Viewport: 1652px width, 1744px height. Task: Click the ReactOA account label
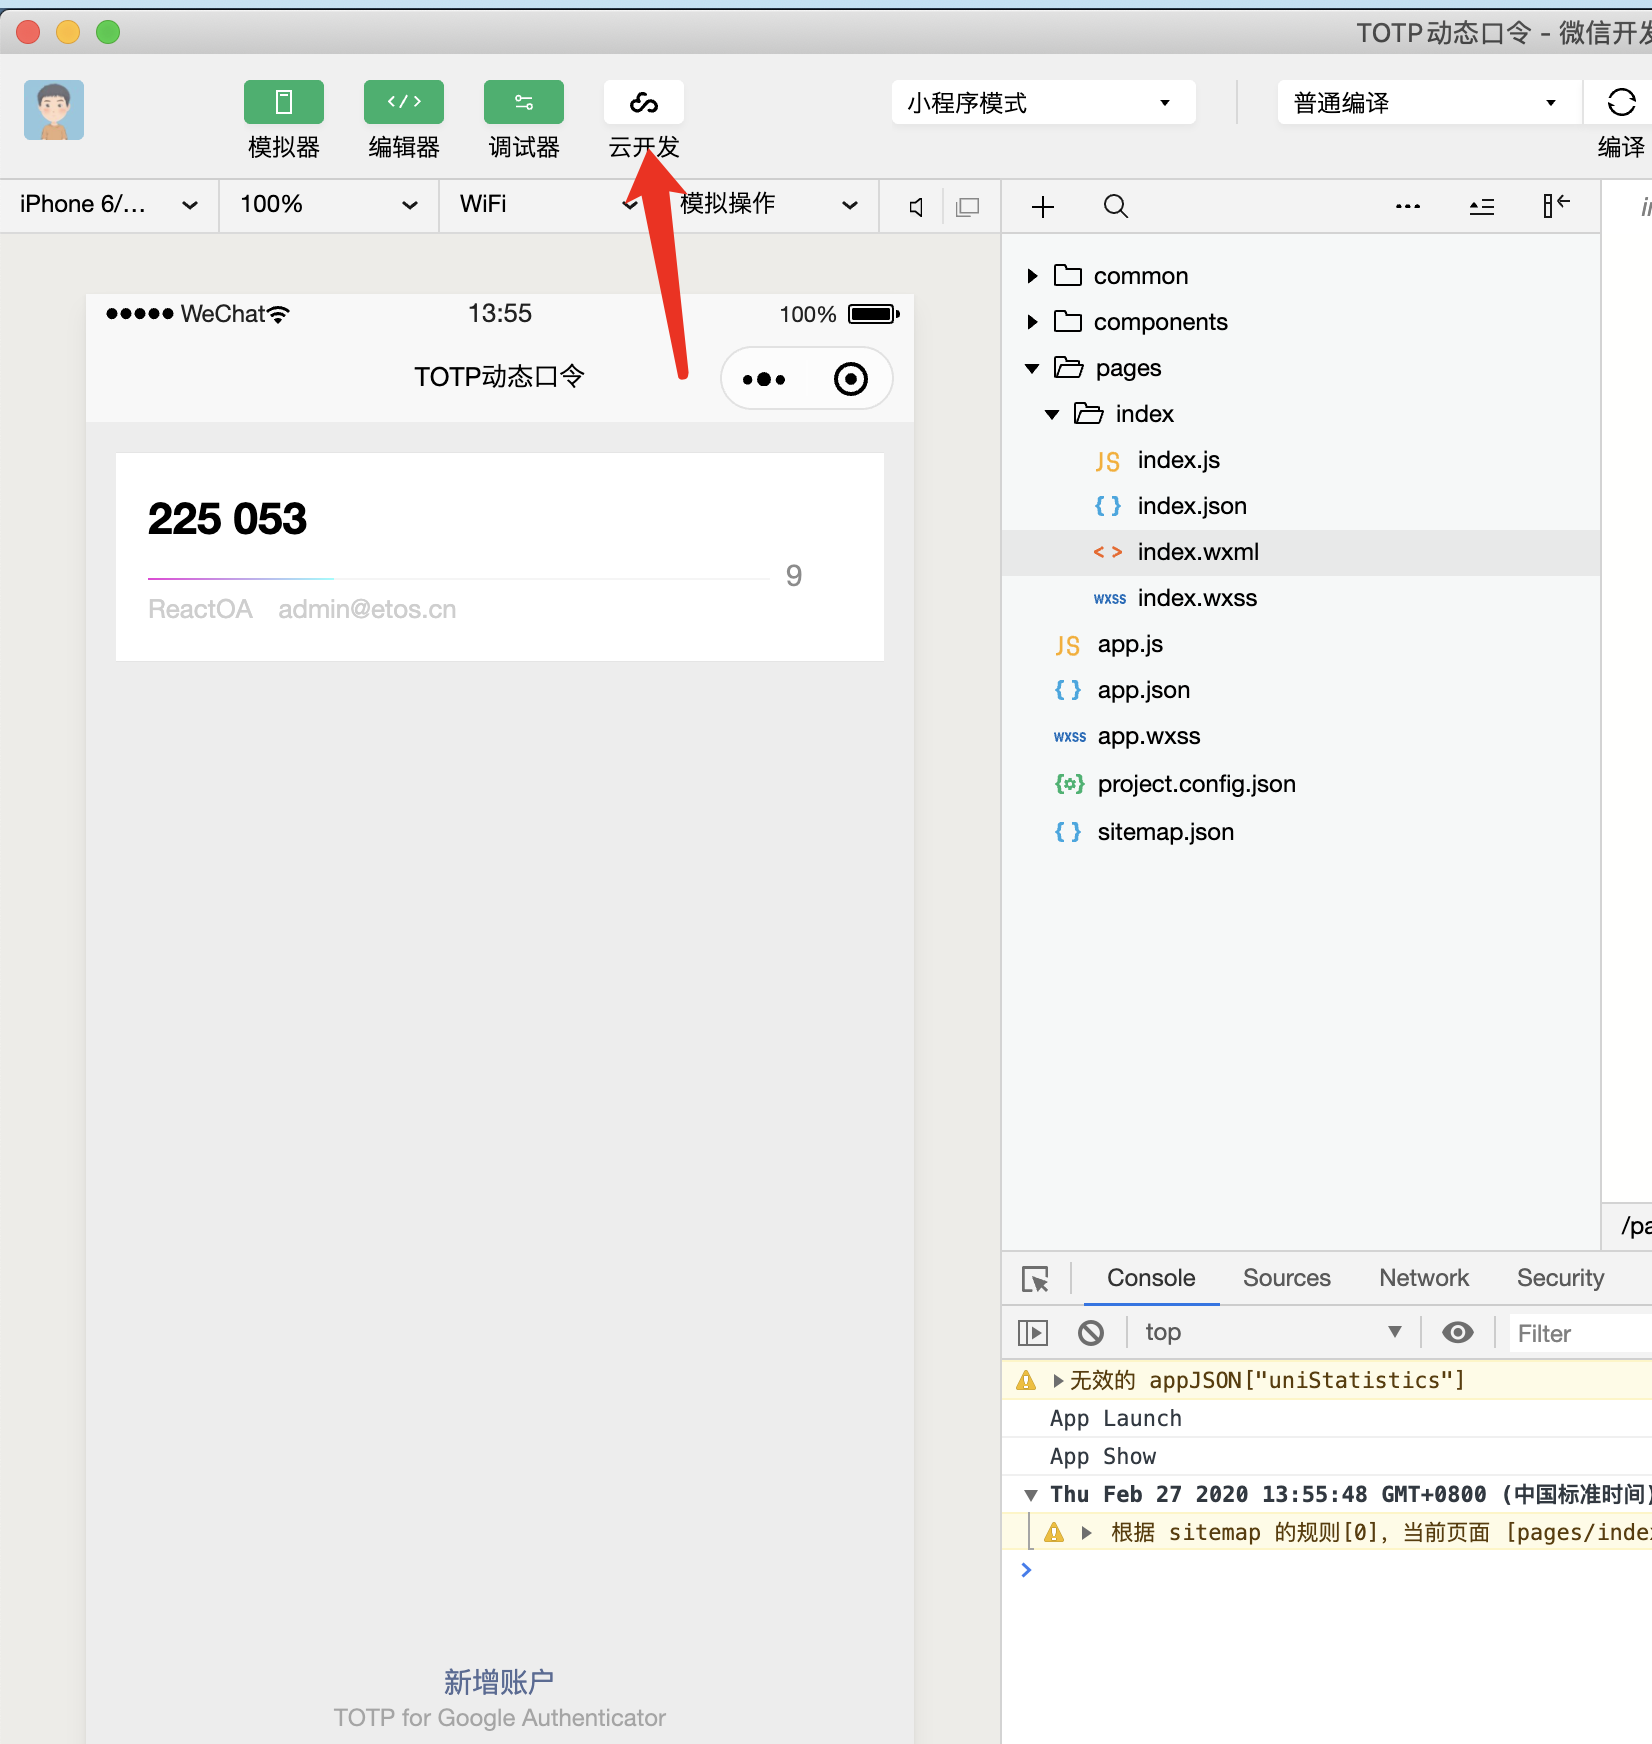point(200,609)
